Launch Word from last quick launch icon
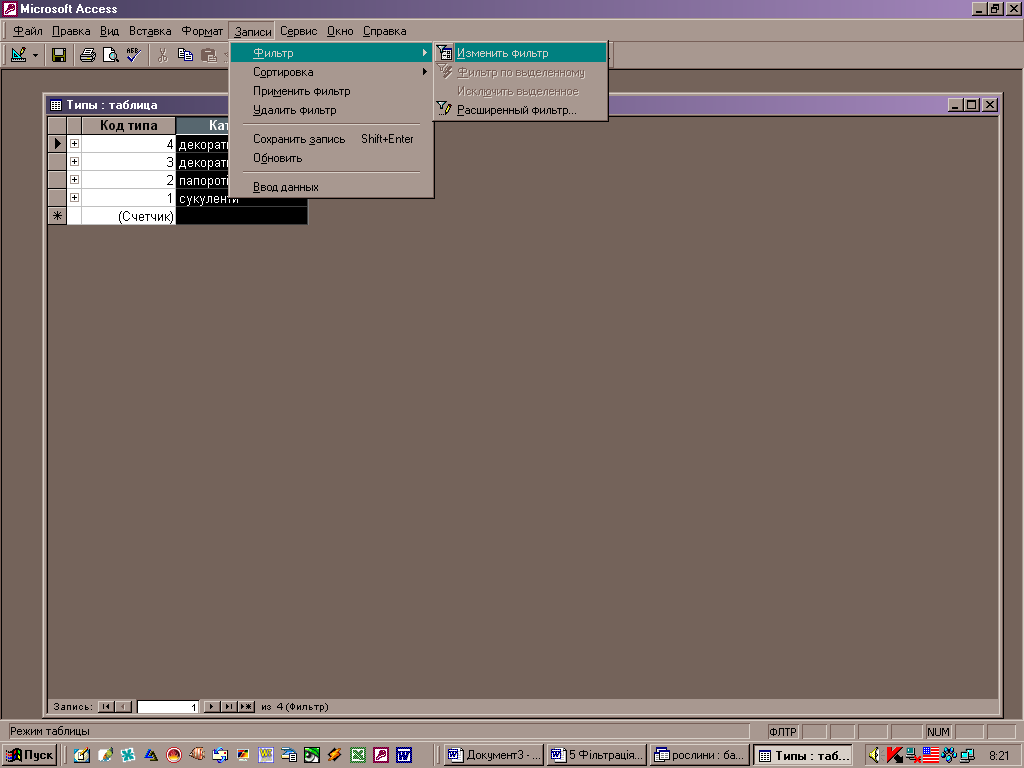1024x768 pixels. tap(404, 756)
